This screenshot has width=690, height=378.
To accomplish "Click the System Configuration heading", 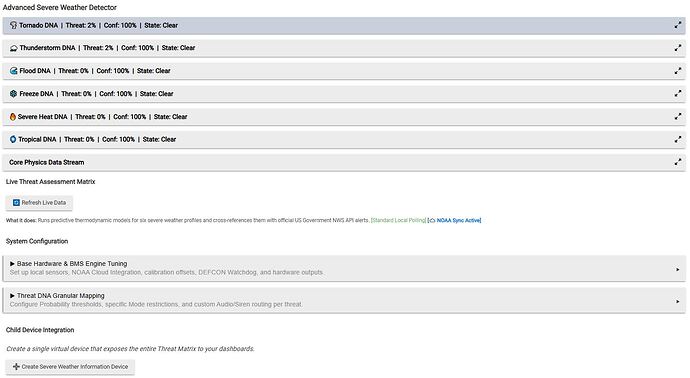I will pyautogui.click(x=37, y=241).
